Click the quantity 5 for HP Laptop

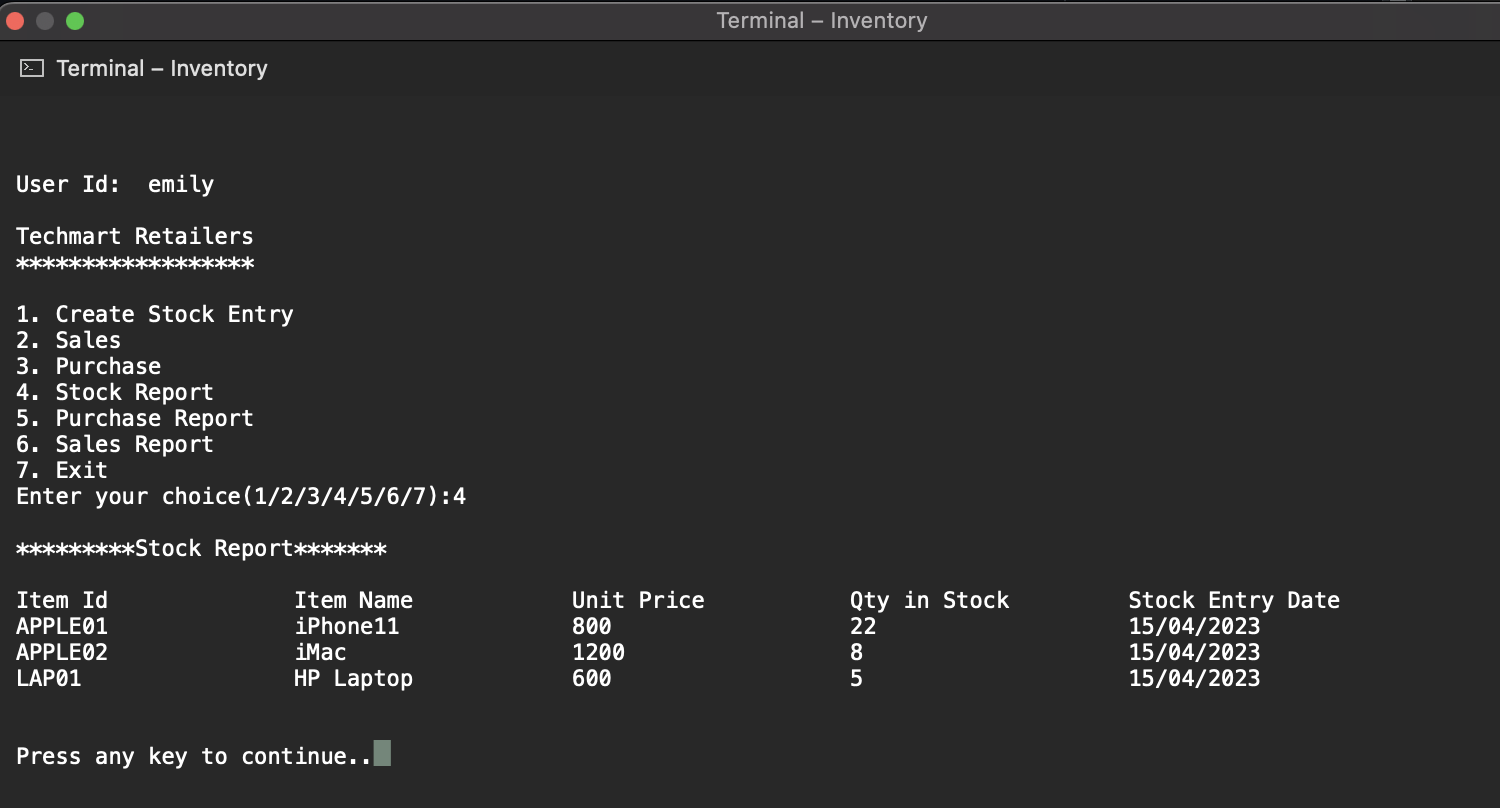pyautogui.click(x=856, y=679)
